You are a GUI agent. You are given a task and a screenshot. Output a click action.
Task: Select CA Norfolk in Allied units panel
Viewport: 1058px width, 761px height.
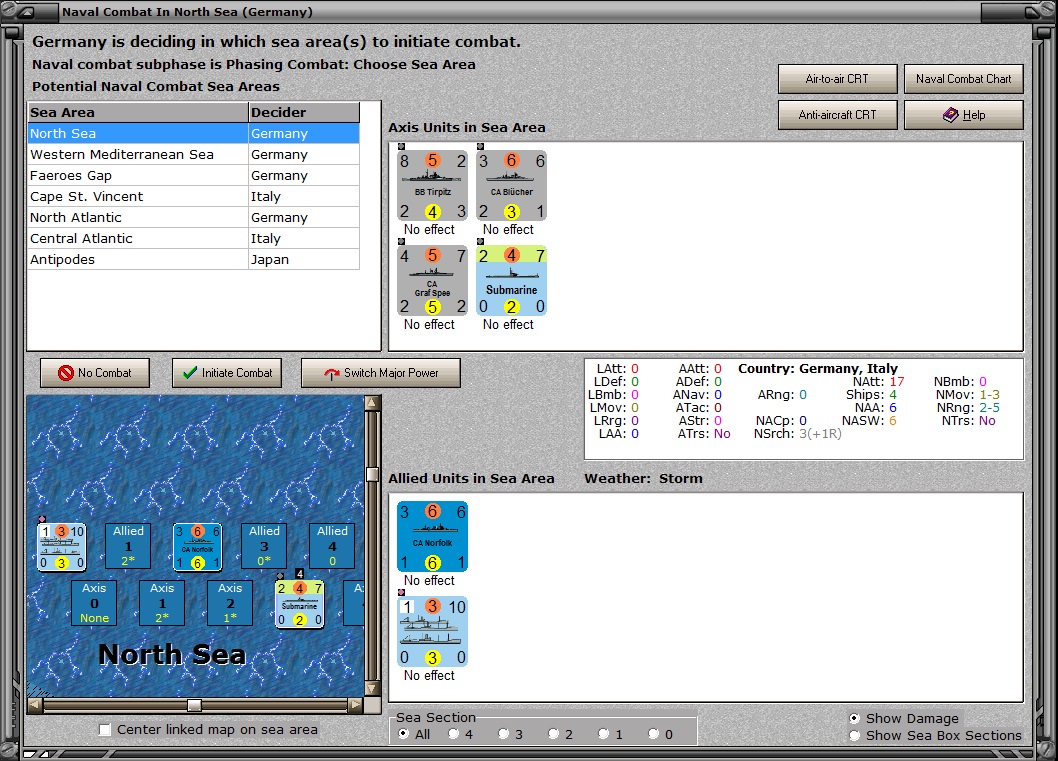tap(432, 537)
